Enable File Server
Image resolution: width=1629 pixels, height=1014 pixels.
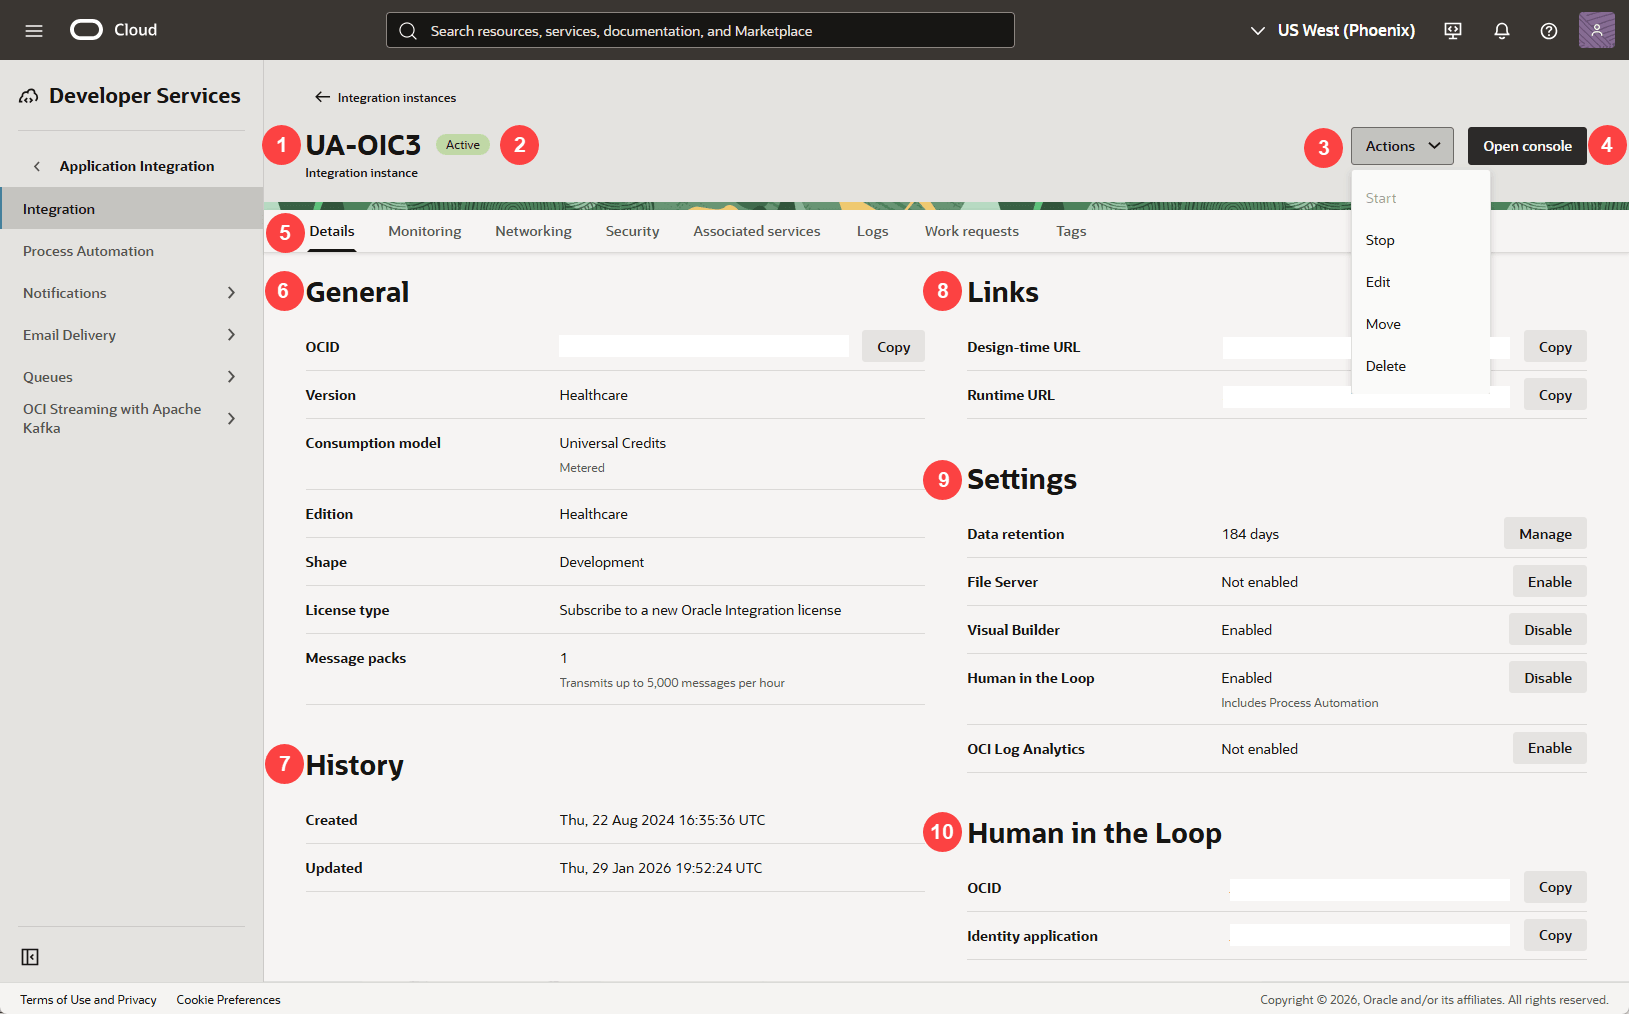[1550, 582]
